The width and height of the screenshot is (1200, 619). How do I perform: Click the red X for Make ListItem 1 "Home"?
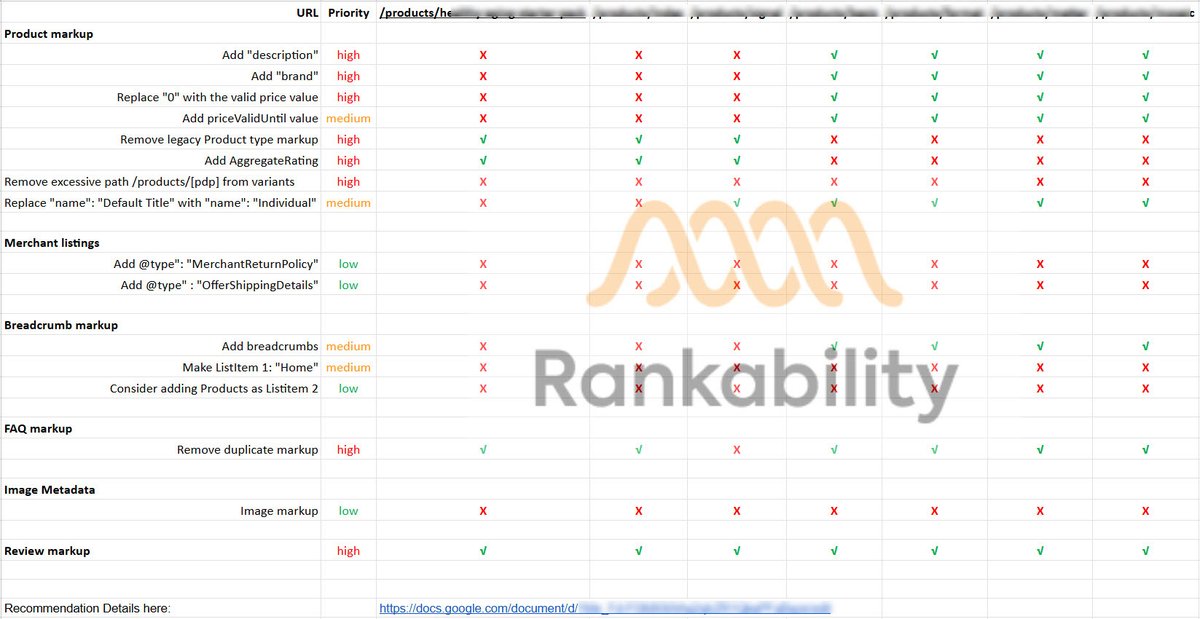[x=483, y=367]
